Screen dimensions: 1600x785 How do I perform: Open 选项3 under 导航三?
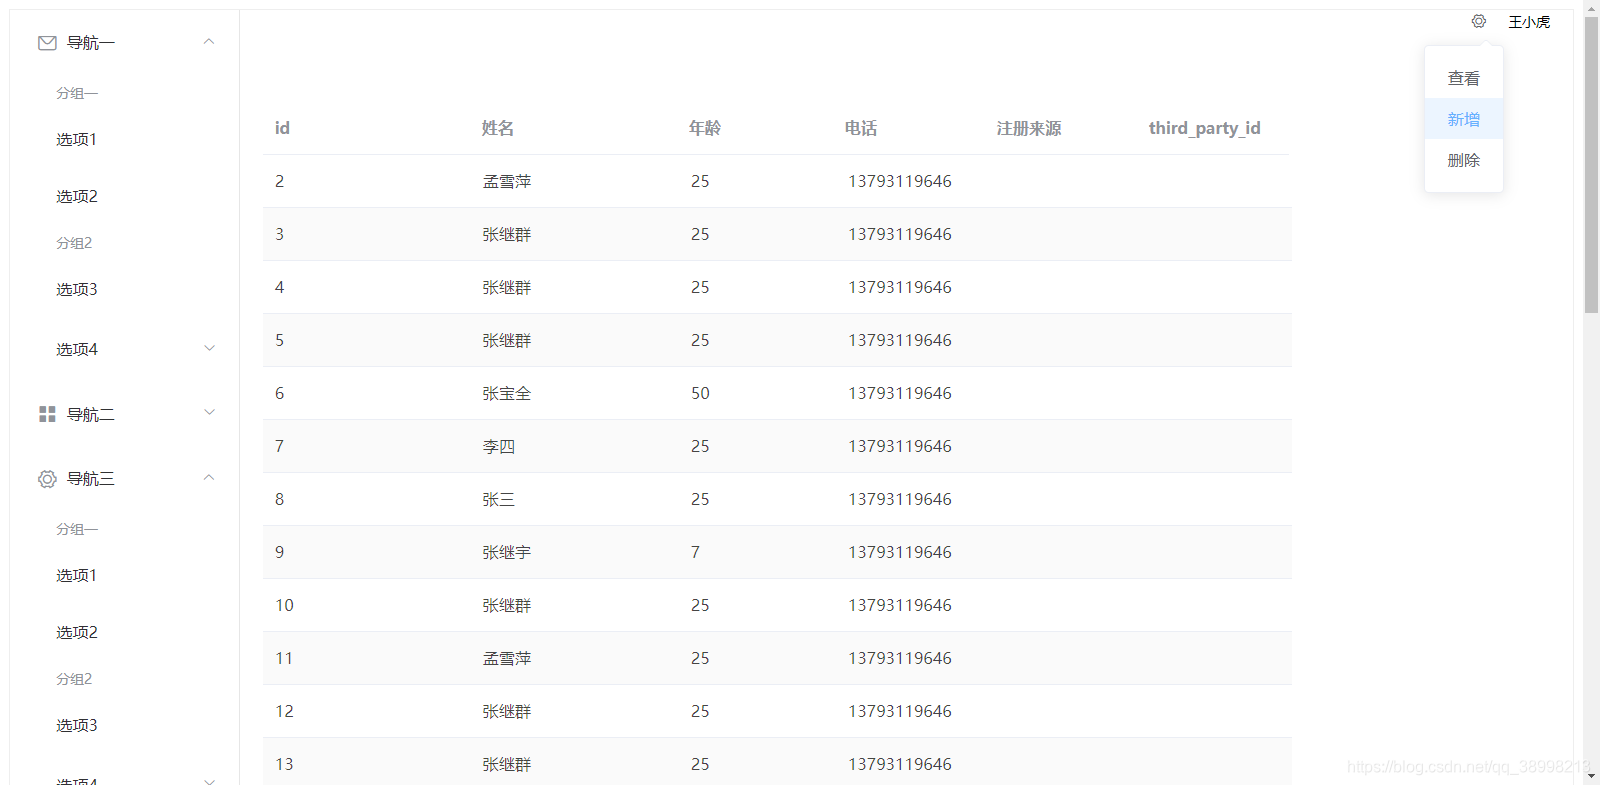77,726
